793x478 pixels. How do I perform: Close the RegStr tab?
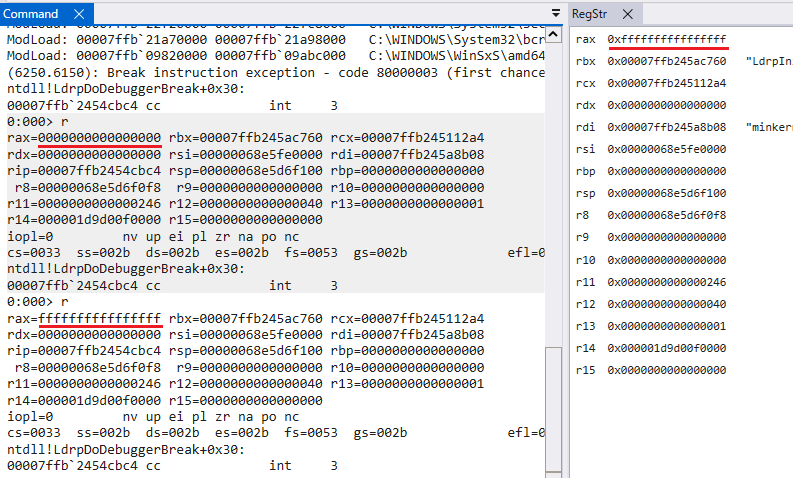tap(628, 14)
